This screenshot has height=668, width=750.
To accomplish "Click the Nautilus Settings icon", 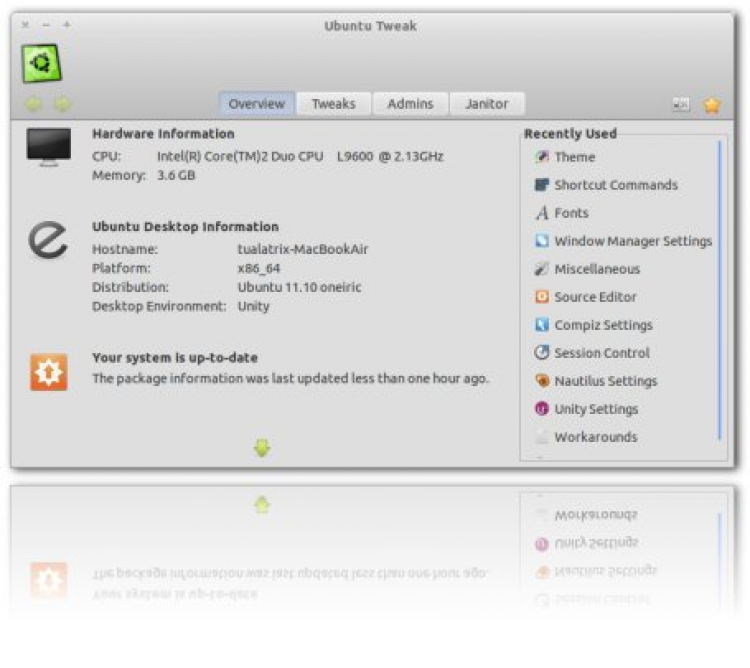I will pos(541,381).
